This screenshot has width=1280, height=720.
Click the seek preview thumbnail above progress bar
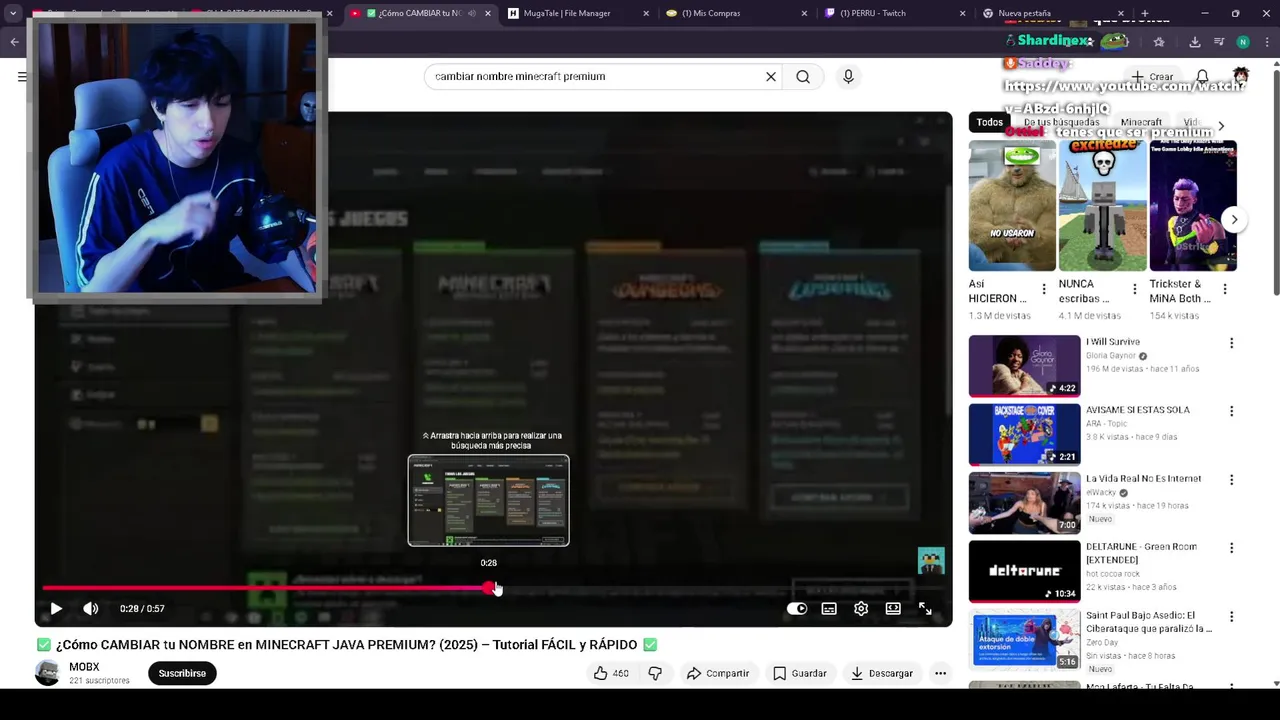pyautogui.click(x=488, y=500)
